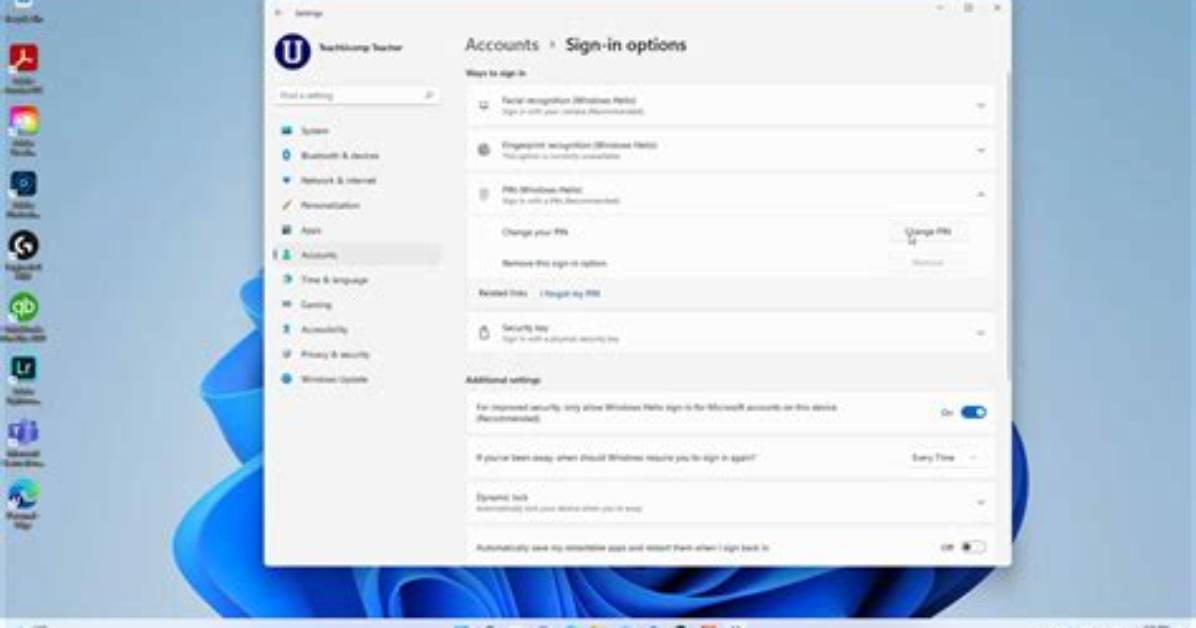Expand the Dynamic lock section

[981, 502]
